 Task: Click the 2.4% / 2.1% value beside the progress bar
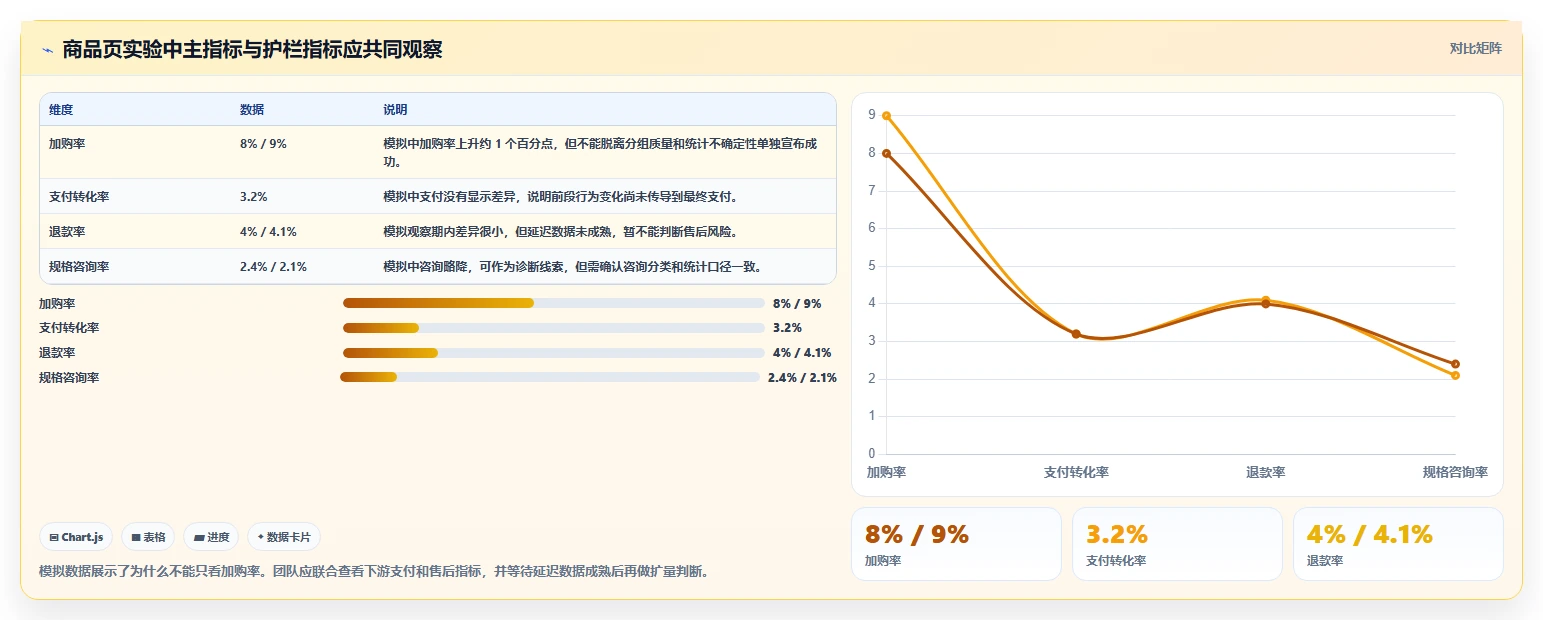click(x=802, y=378)
